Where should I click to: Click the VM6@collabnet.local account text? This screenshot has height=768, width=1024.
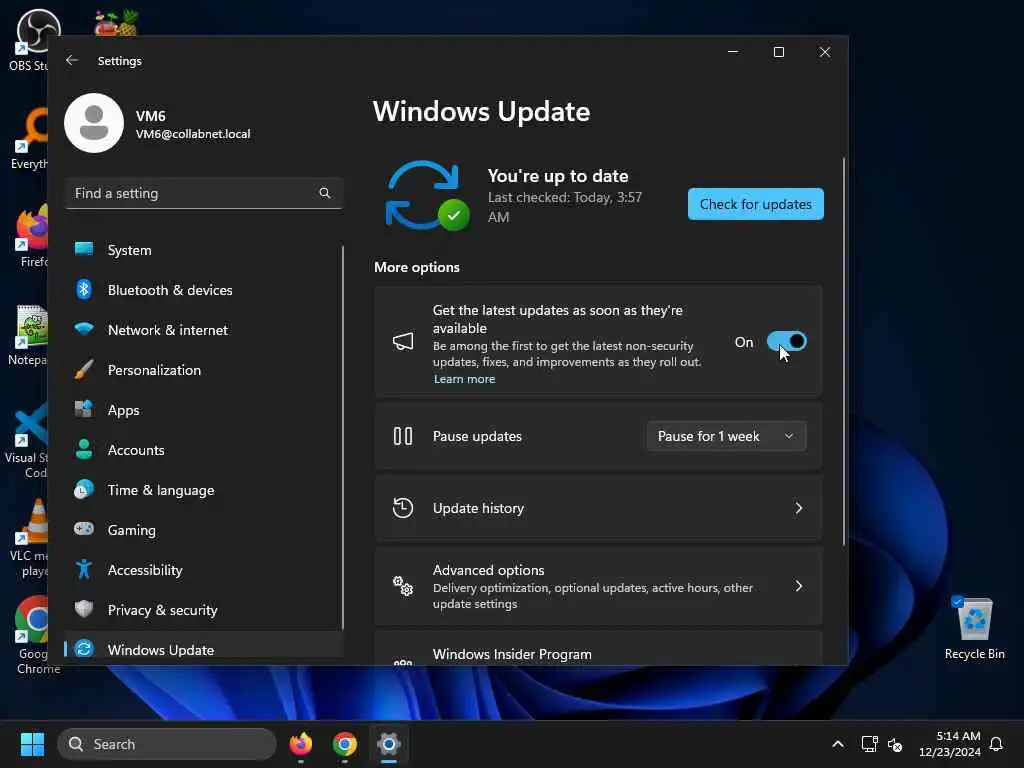tap(193, 134)
